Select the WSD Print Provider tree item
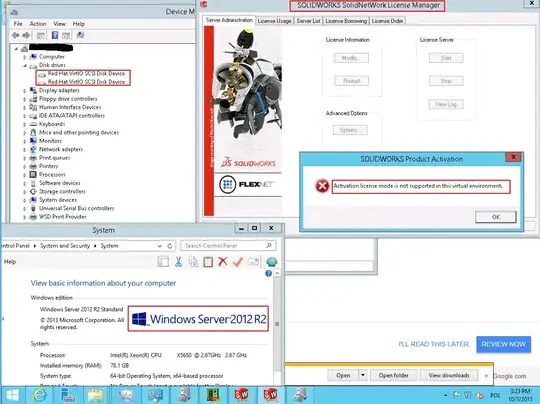 [63, 217]
